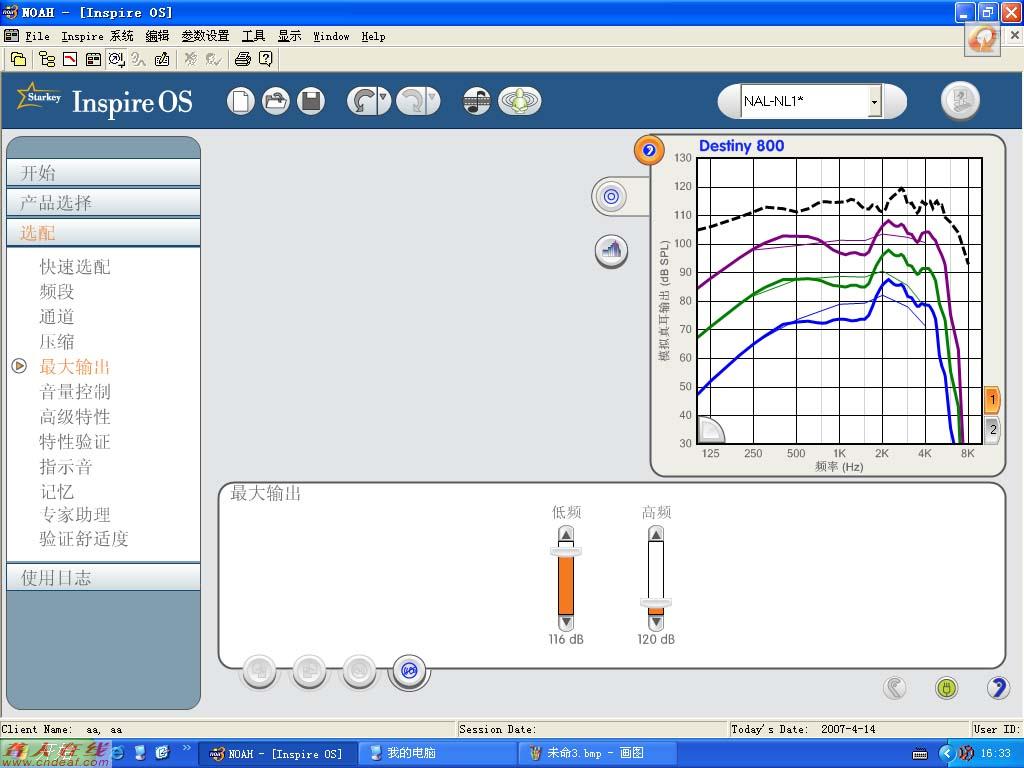Go to 频段 in the sidebar

(57, 291)
